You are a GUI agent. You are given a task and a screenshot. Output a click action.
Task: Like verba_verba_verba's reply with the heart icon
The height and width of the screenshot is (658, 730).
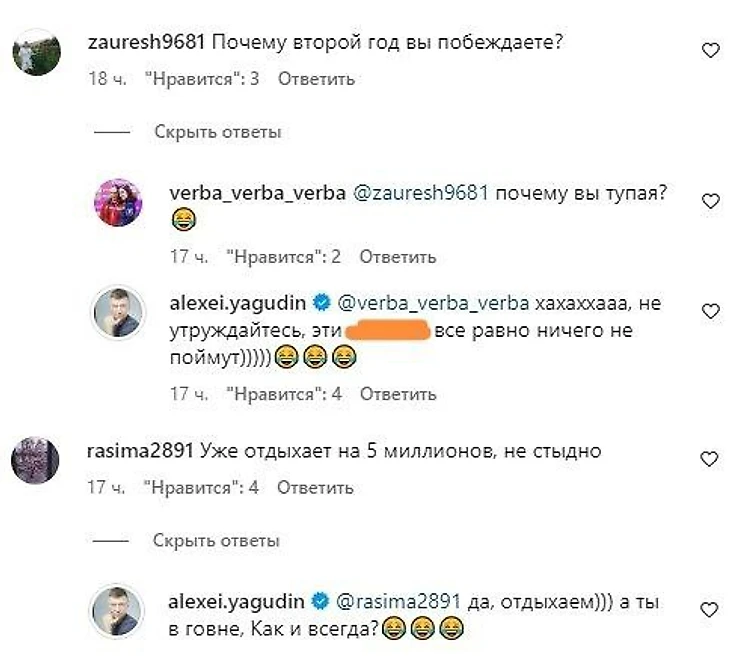pyautogui.click(x=710, y=201)
